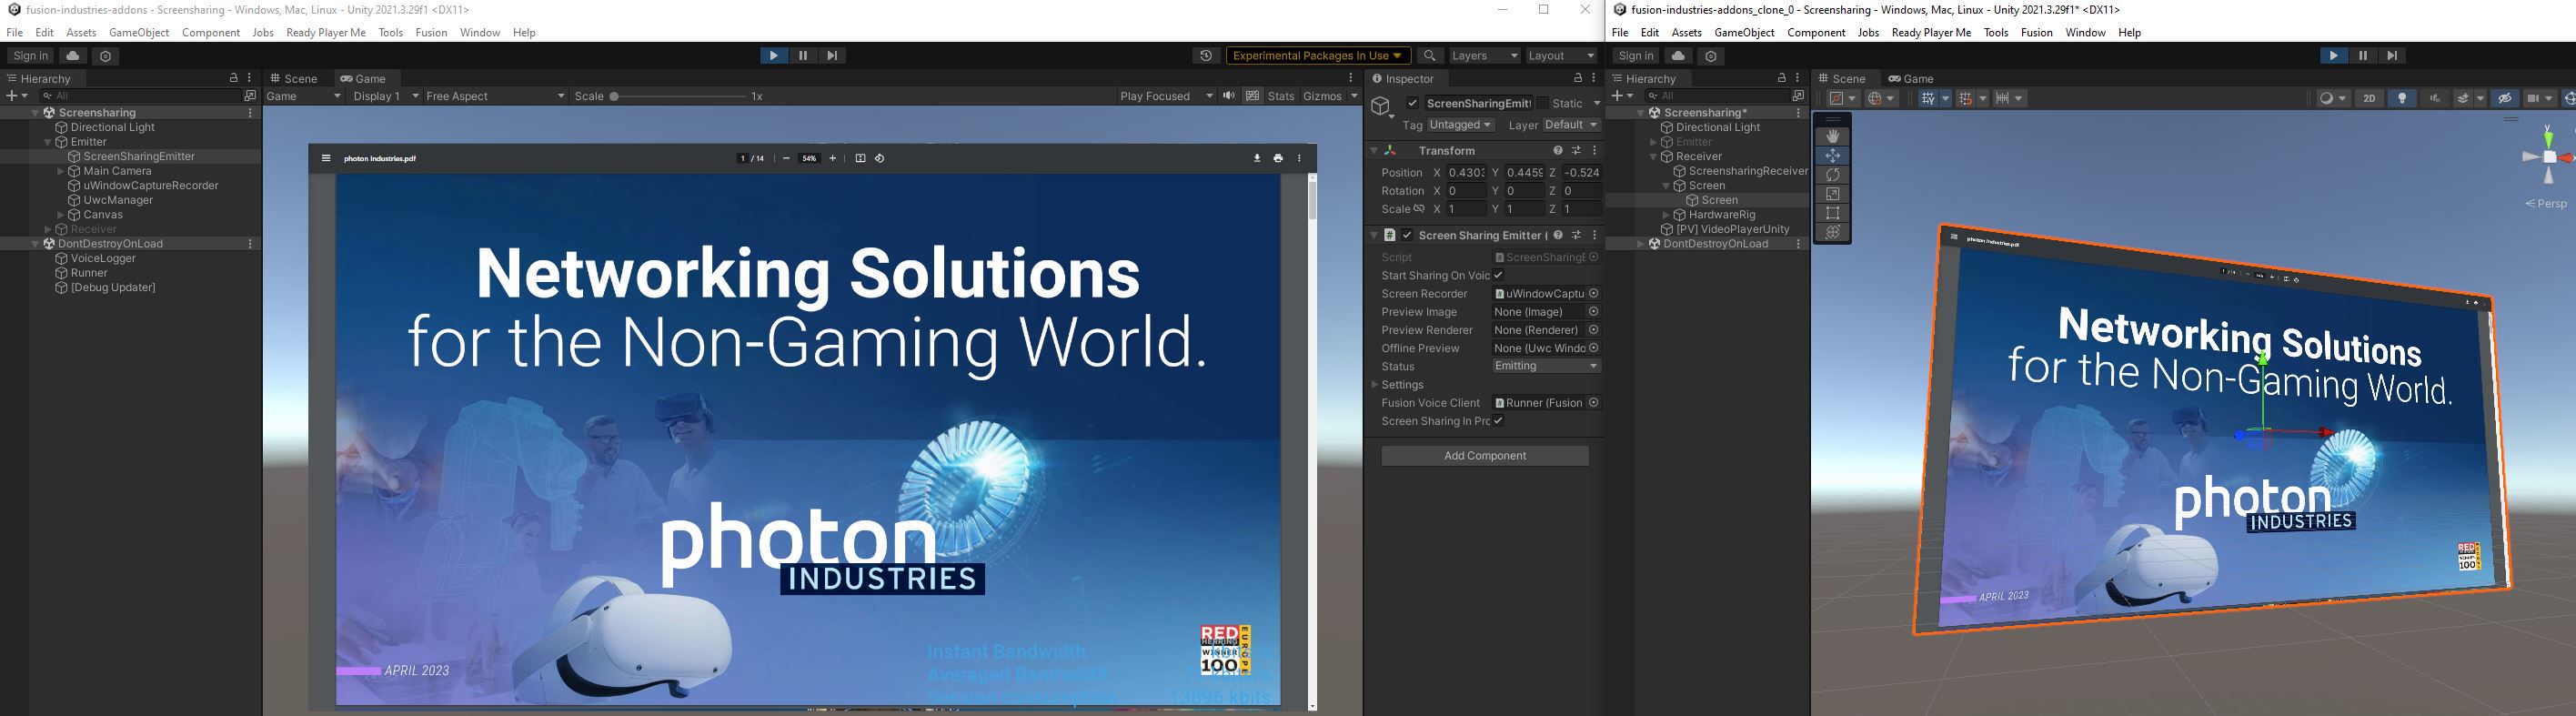
Task: Click the Add Component button
Action: (x=1485, y=456)
